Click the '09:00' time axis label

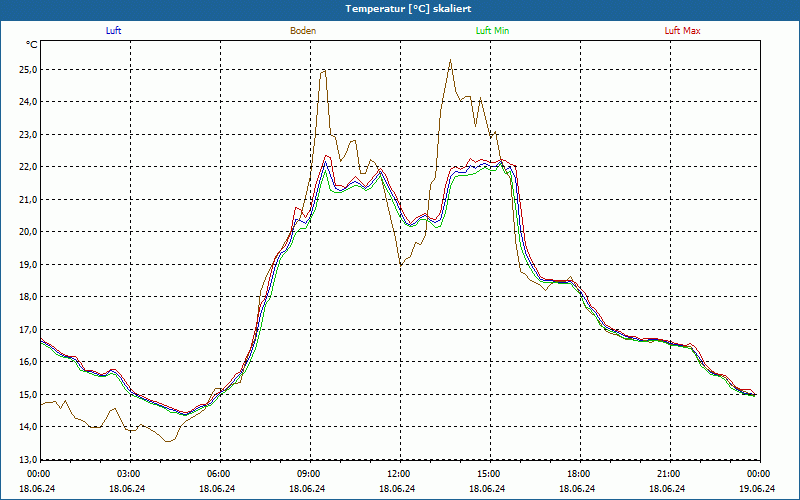click(308, 474)
